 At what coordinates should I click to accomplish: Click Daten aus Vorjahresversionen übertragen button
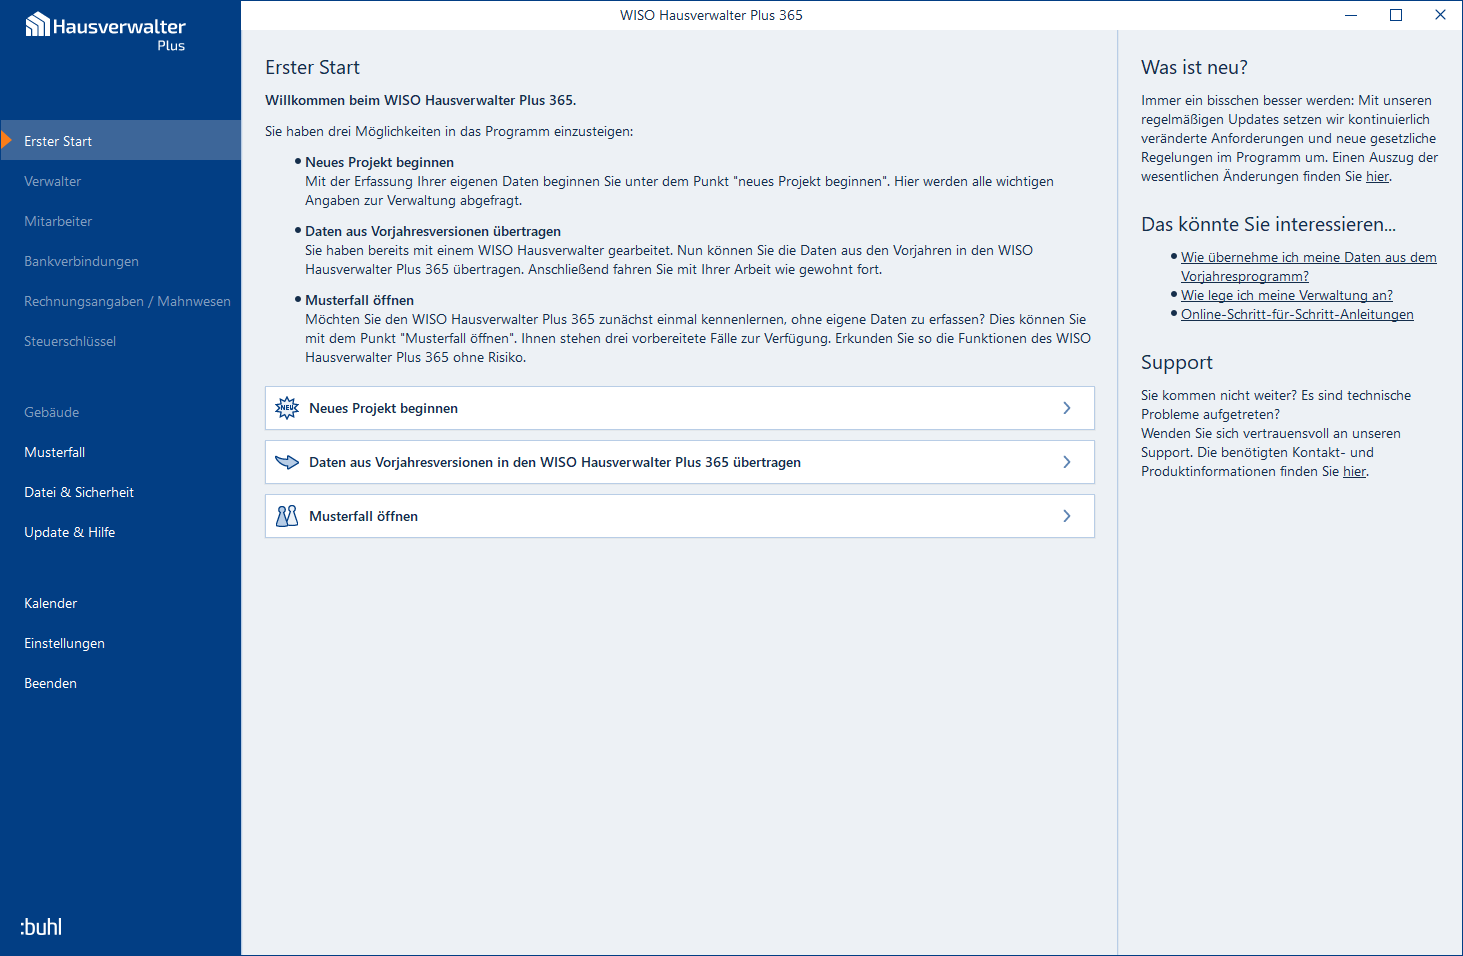tap(680, 462)
